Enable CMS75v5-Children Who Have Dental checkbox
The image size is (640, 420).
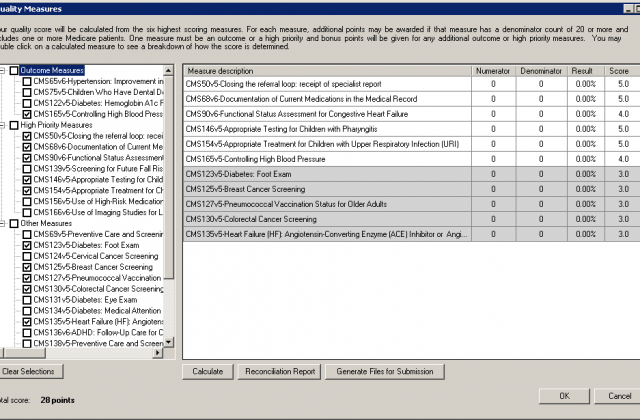click(27, 93)
